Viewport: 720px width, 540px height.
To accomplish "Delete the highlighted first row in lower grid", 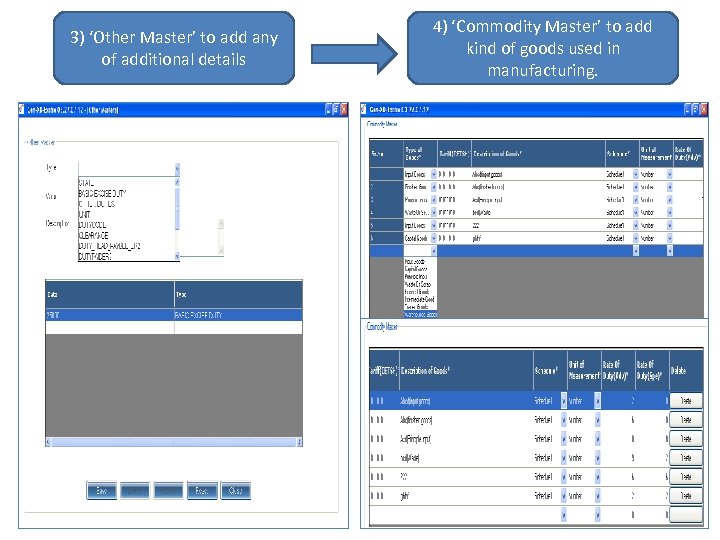I will point(686,401).
